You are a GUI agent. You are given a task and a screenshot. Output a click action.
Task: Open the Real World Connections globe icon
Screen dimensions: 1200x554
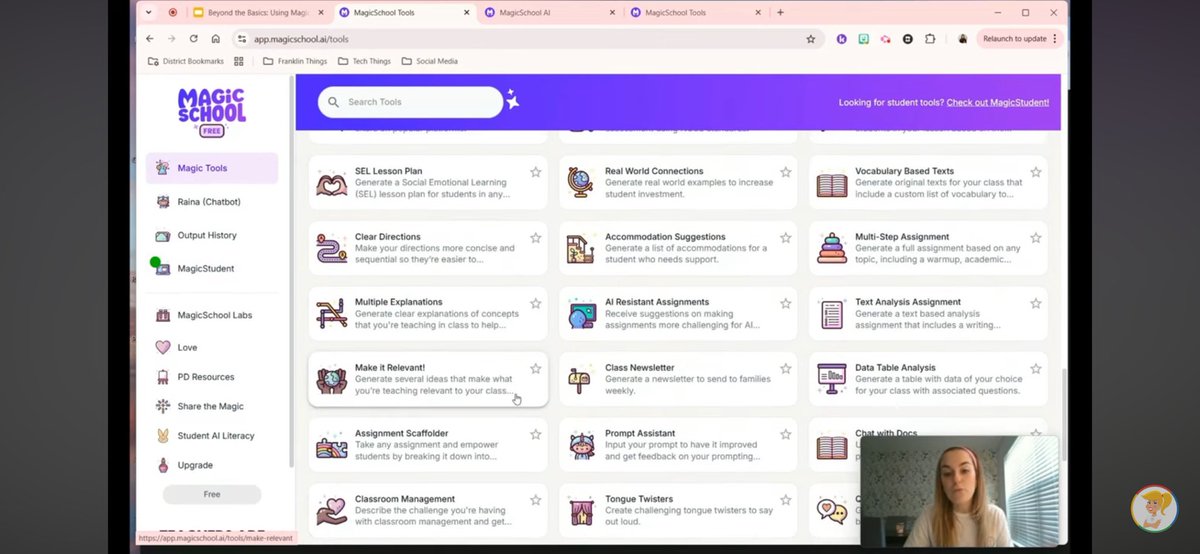(x=581, y=184)
